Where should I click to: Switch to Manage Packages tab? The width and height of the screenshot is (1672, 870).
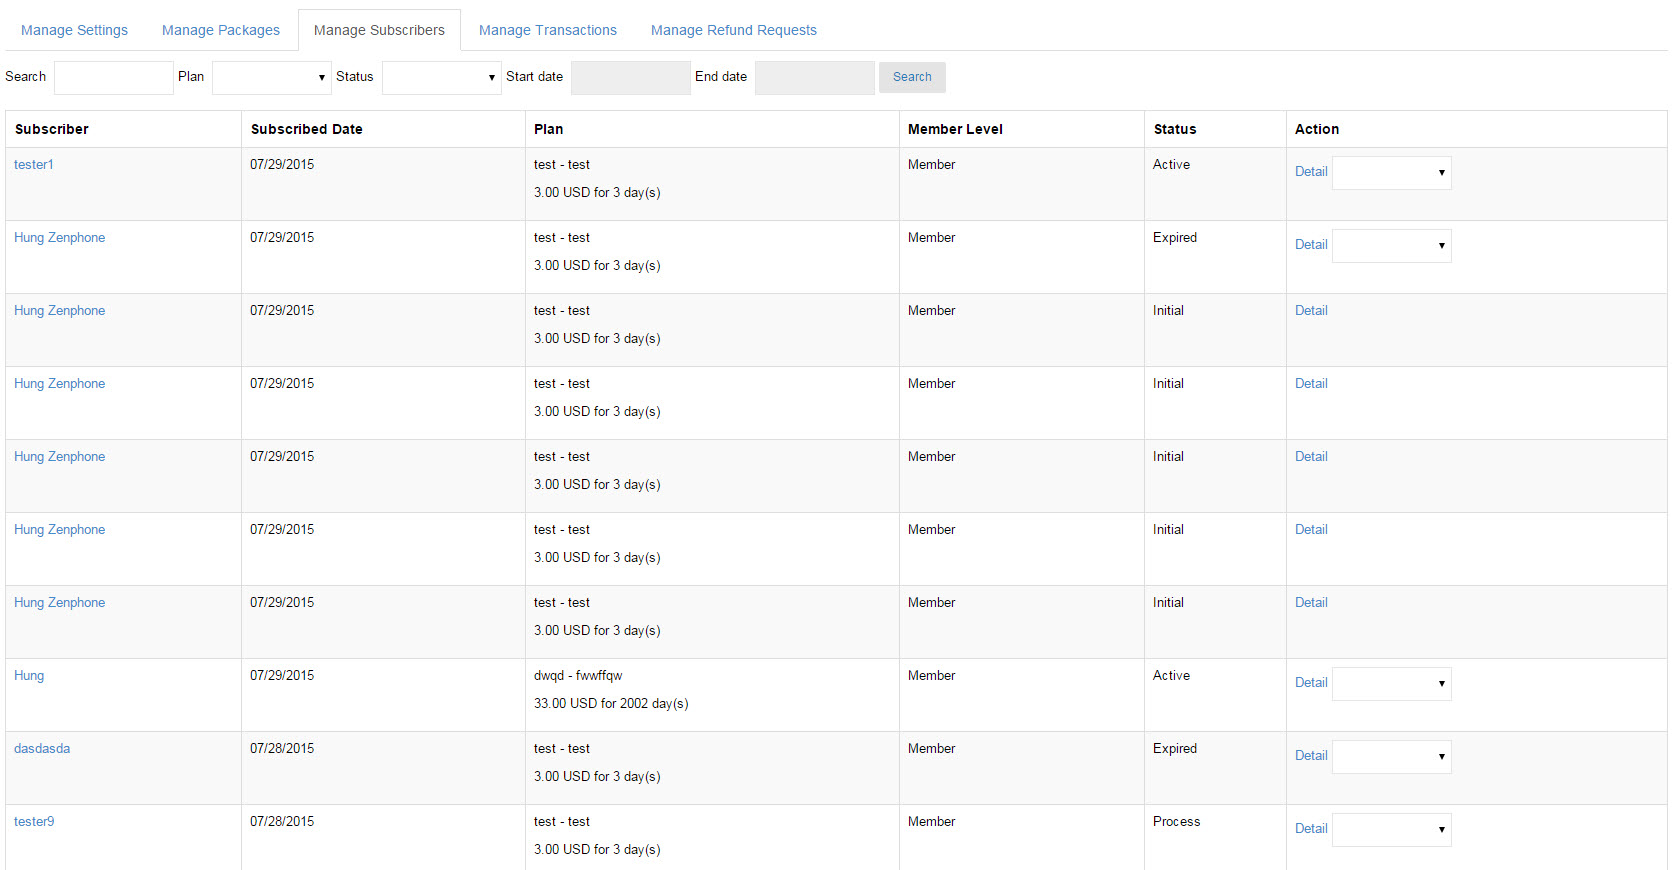pyautogui.click(x=221, y=30)
